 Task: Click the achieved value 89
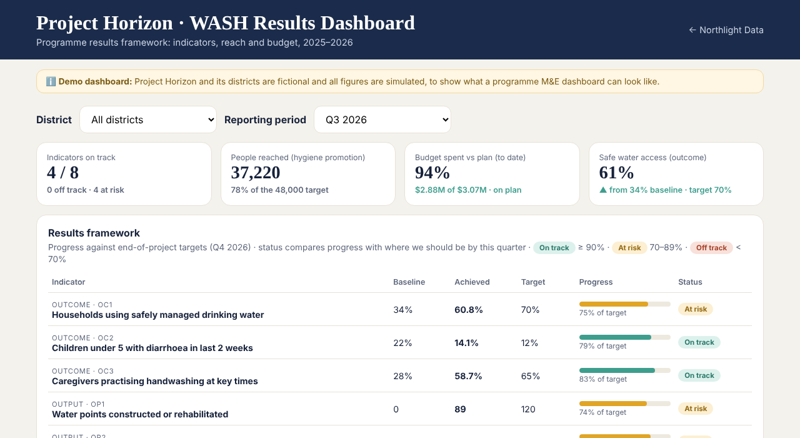pos(460,409)
